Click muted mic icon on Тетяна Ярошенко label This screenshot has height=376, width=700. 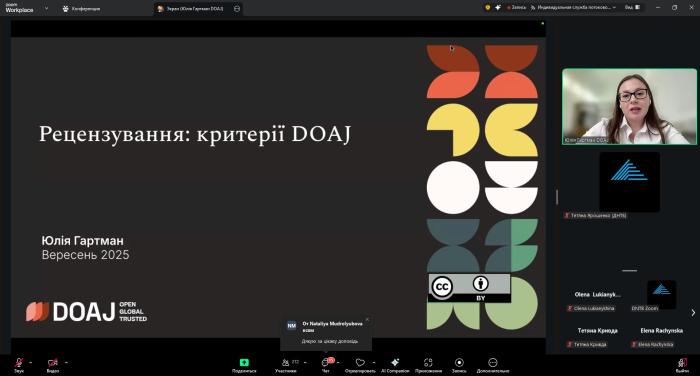[x=567, y=215]
